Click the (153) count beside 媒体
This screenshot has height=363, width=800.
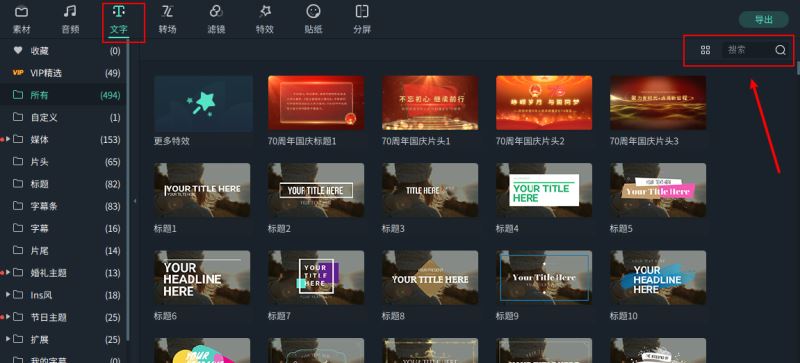[110, 139]
